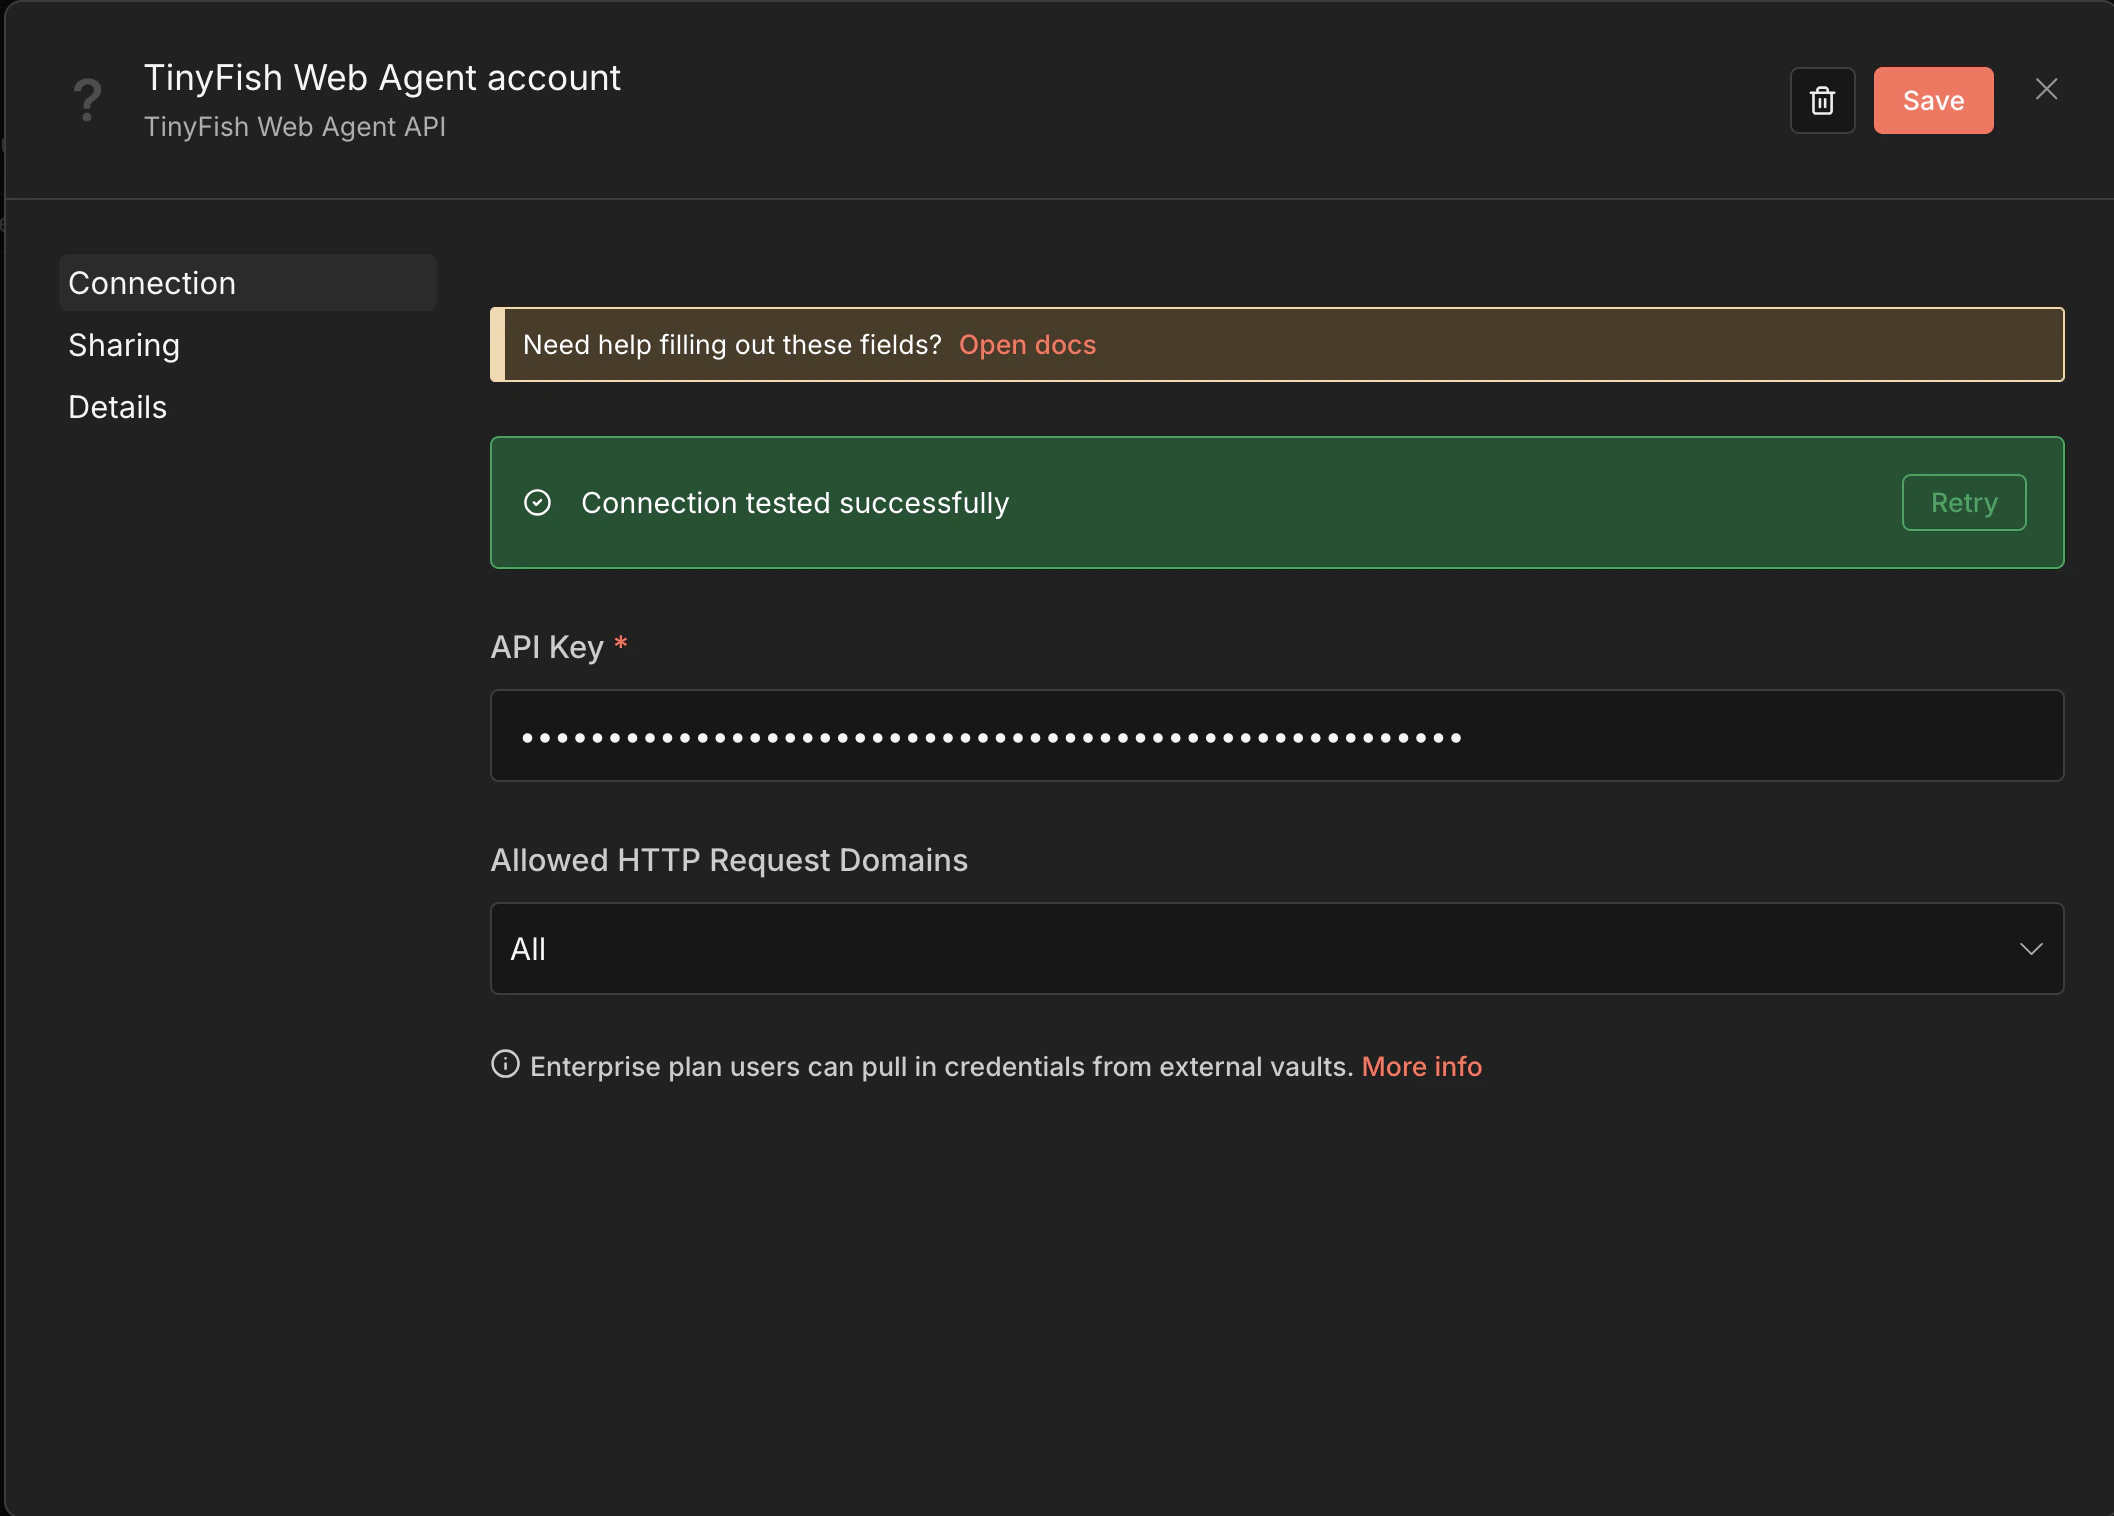Switch to the Sharing tab
2114x1516 pixels.
(x=124, y=344)
